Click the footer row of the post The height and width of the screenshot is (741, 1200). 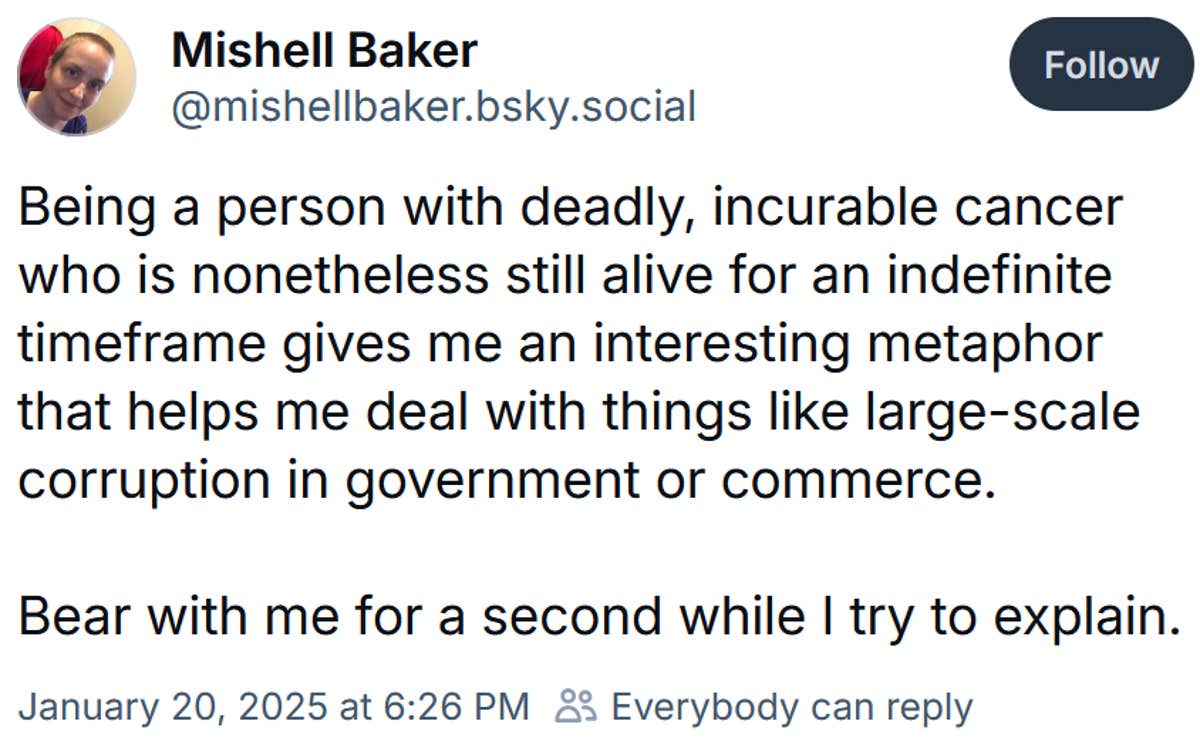point(500,706)
